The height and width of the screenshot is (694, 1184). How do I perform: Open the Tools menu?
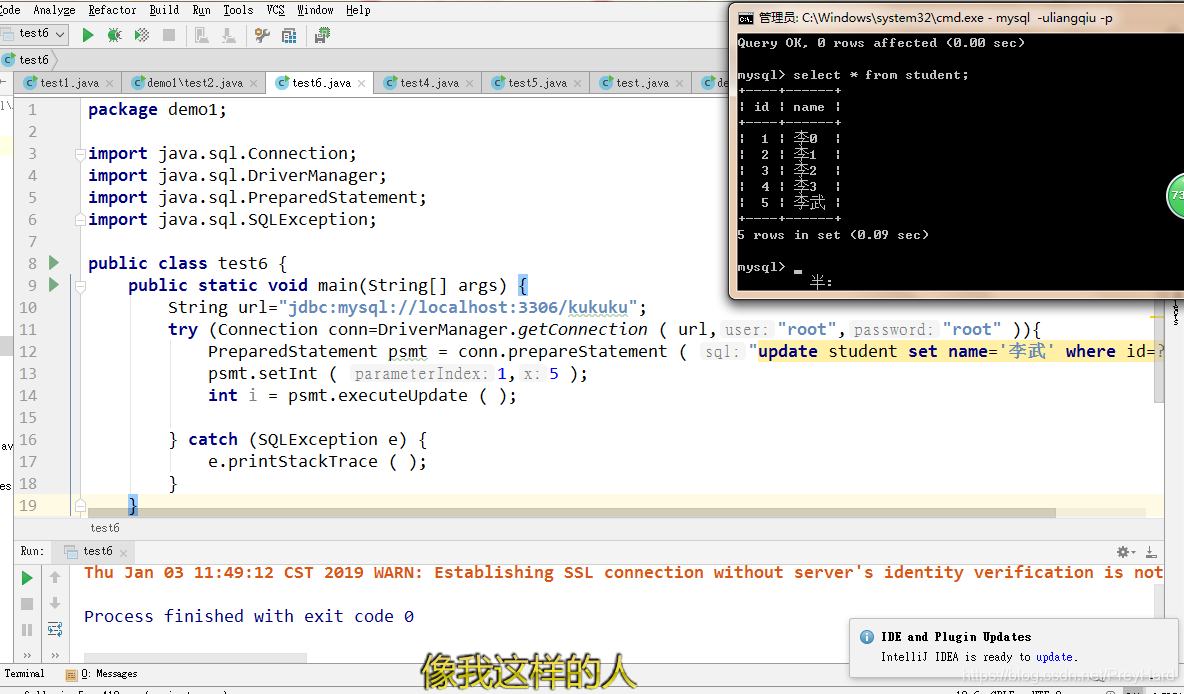pos(238,10)
